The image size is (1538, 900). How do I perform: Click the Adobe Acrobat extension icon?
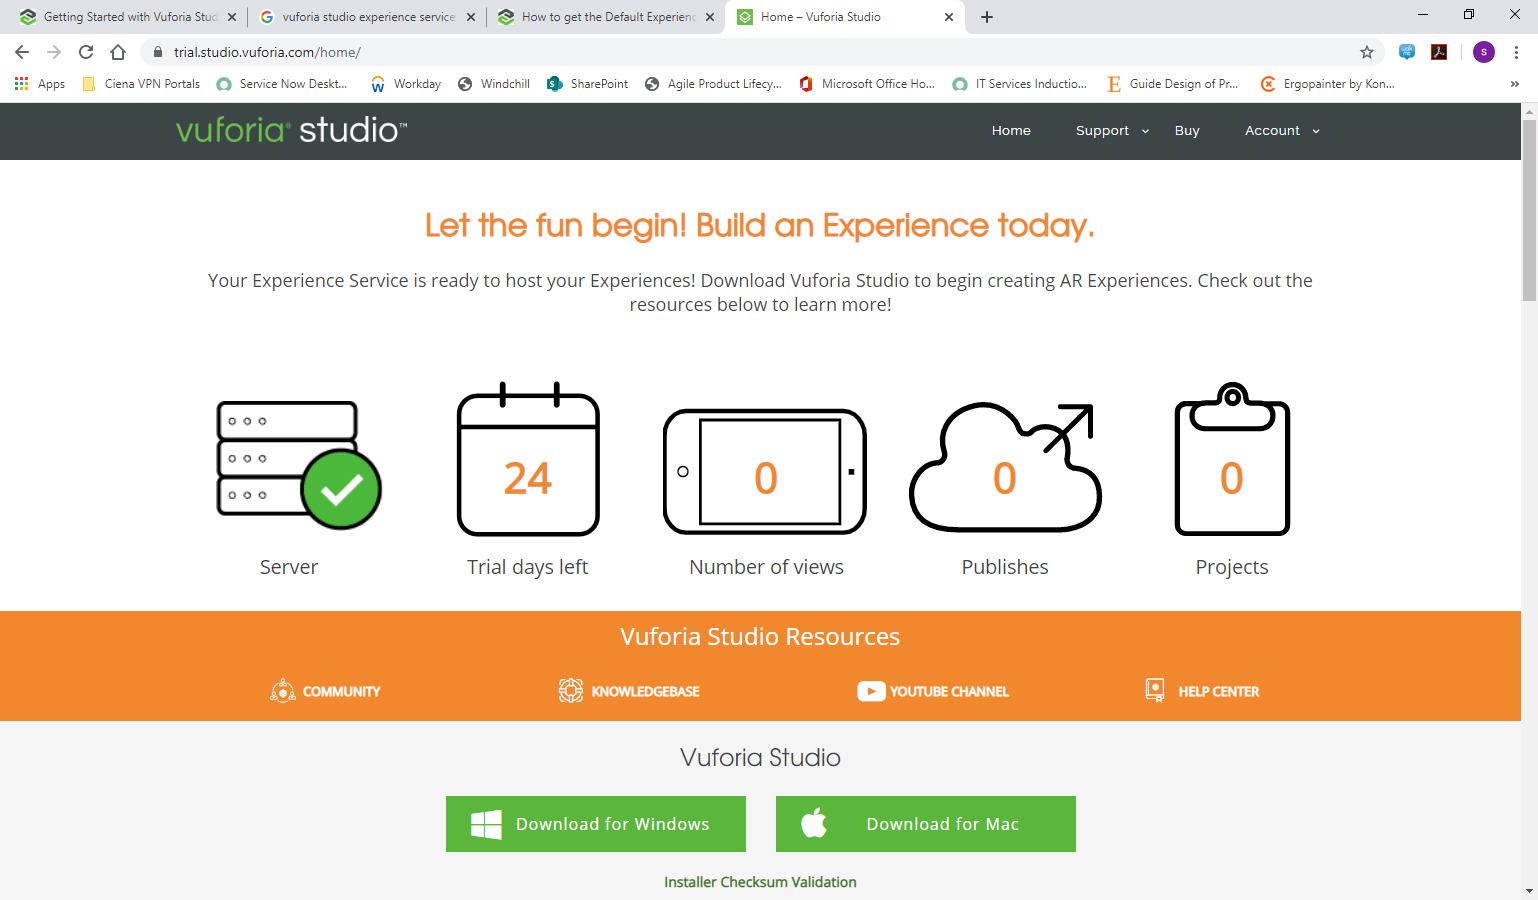coord(1439,52)
